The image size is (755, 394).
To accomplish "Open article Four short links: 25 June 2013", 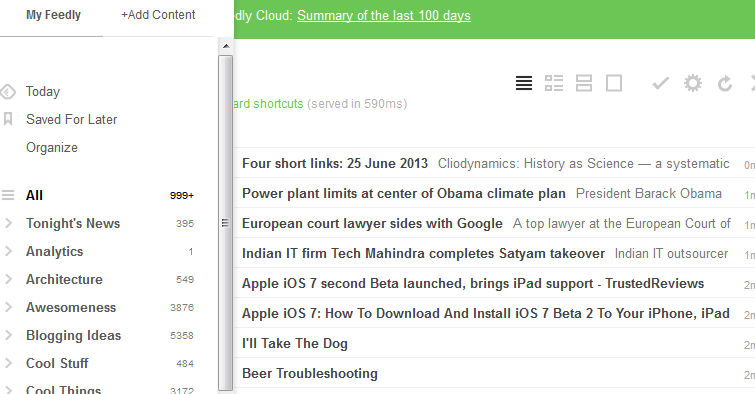I will [x=335, y=163].
